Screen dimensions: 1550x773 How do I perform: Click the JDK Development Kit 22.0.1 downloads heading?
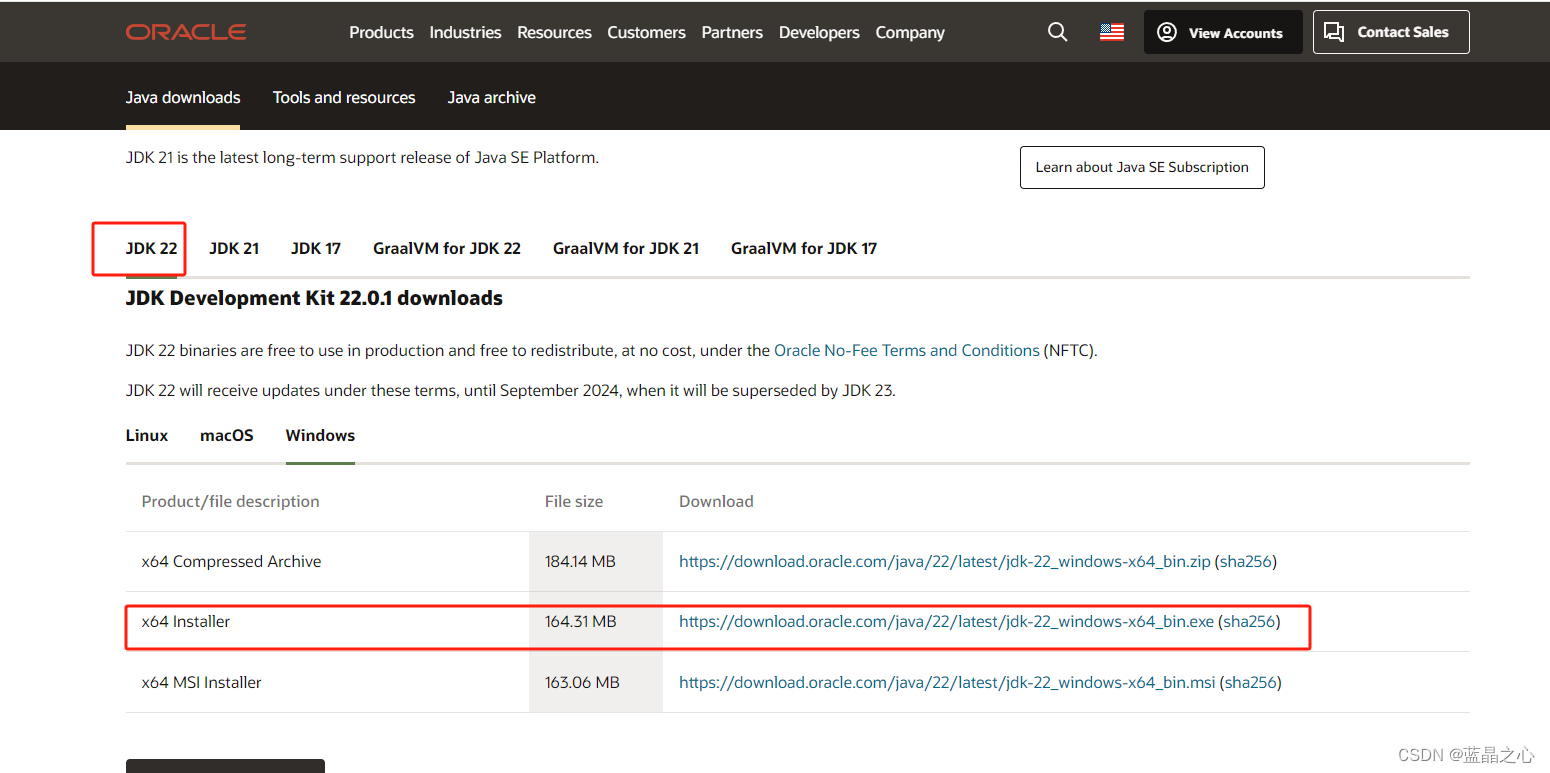pos(314,298)
